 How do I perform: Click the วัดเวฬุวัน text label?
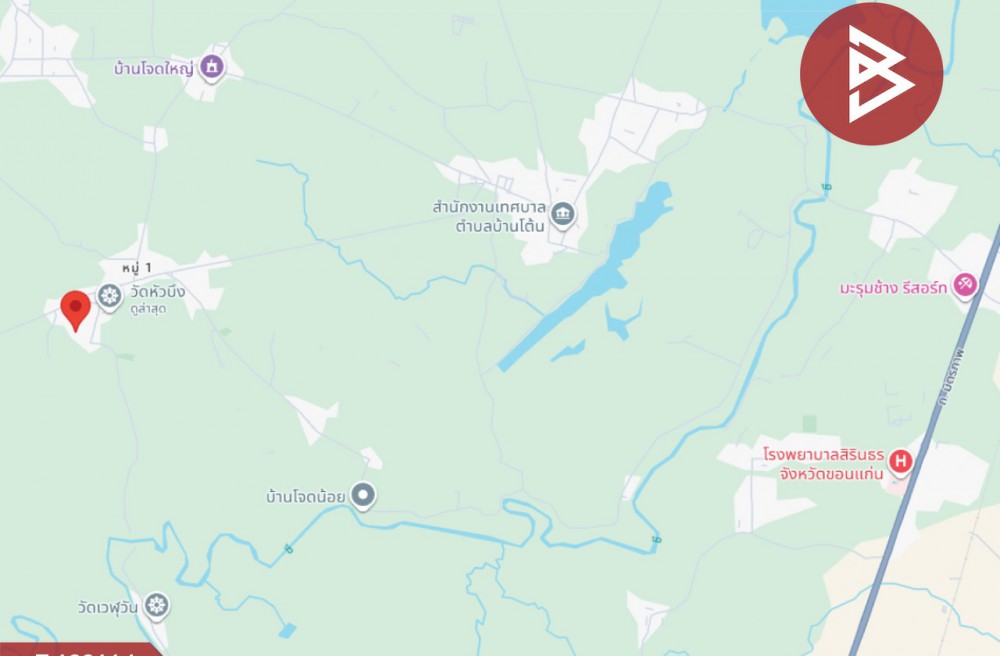point(107,608)
